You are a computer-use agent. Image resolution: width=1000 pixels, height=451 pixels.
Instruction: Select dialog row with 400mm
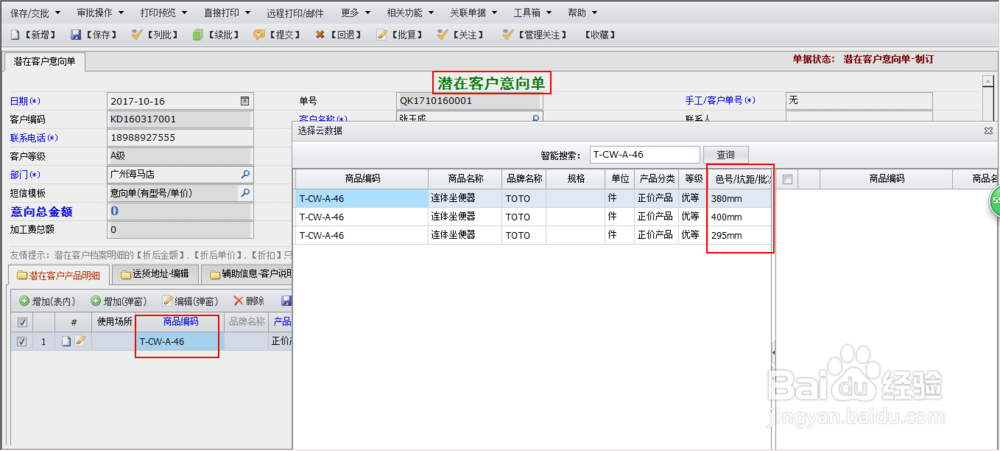(533, 217)
